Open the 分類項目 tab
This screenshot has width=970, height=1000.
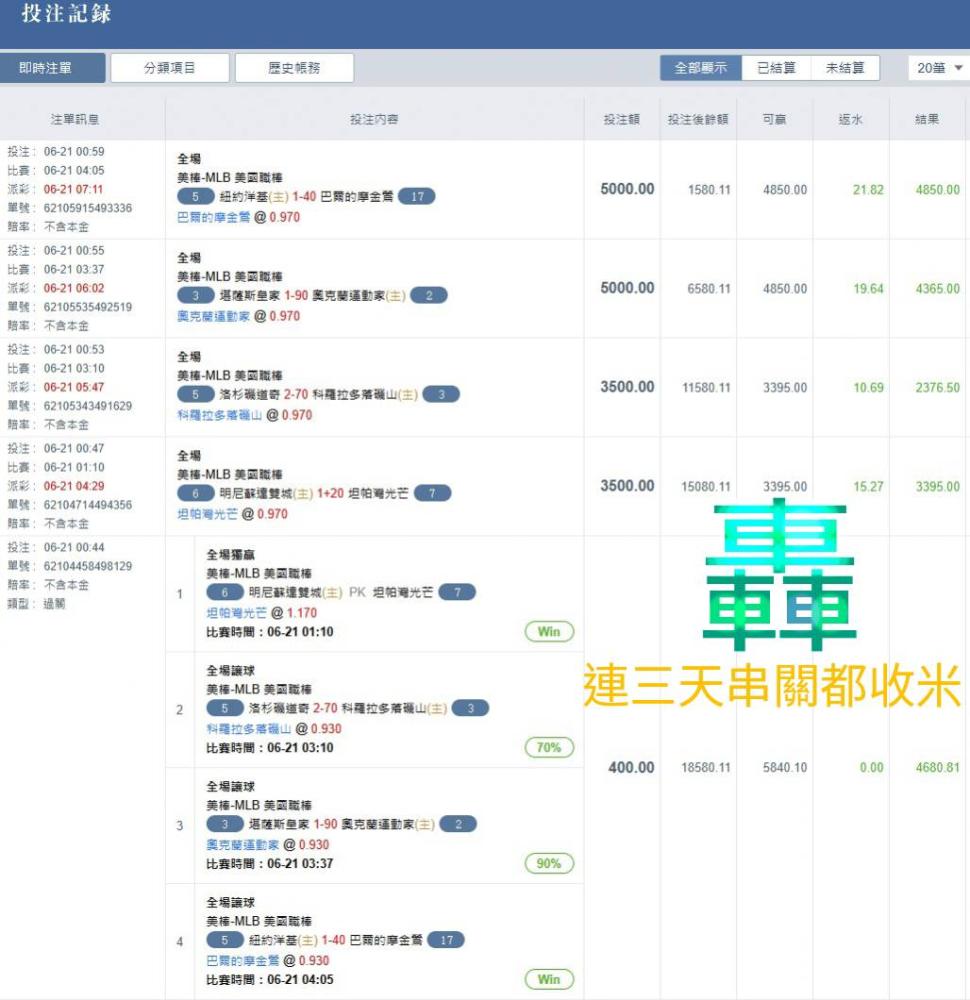pos(170,68)
